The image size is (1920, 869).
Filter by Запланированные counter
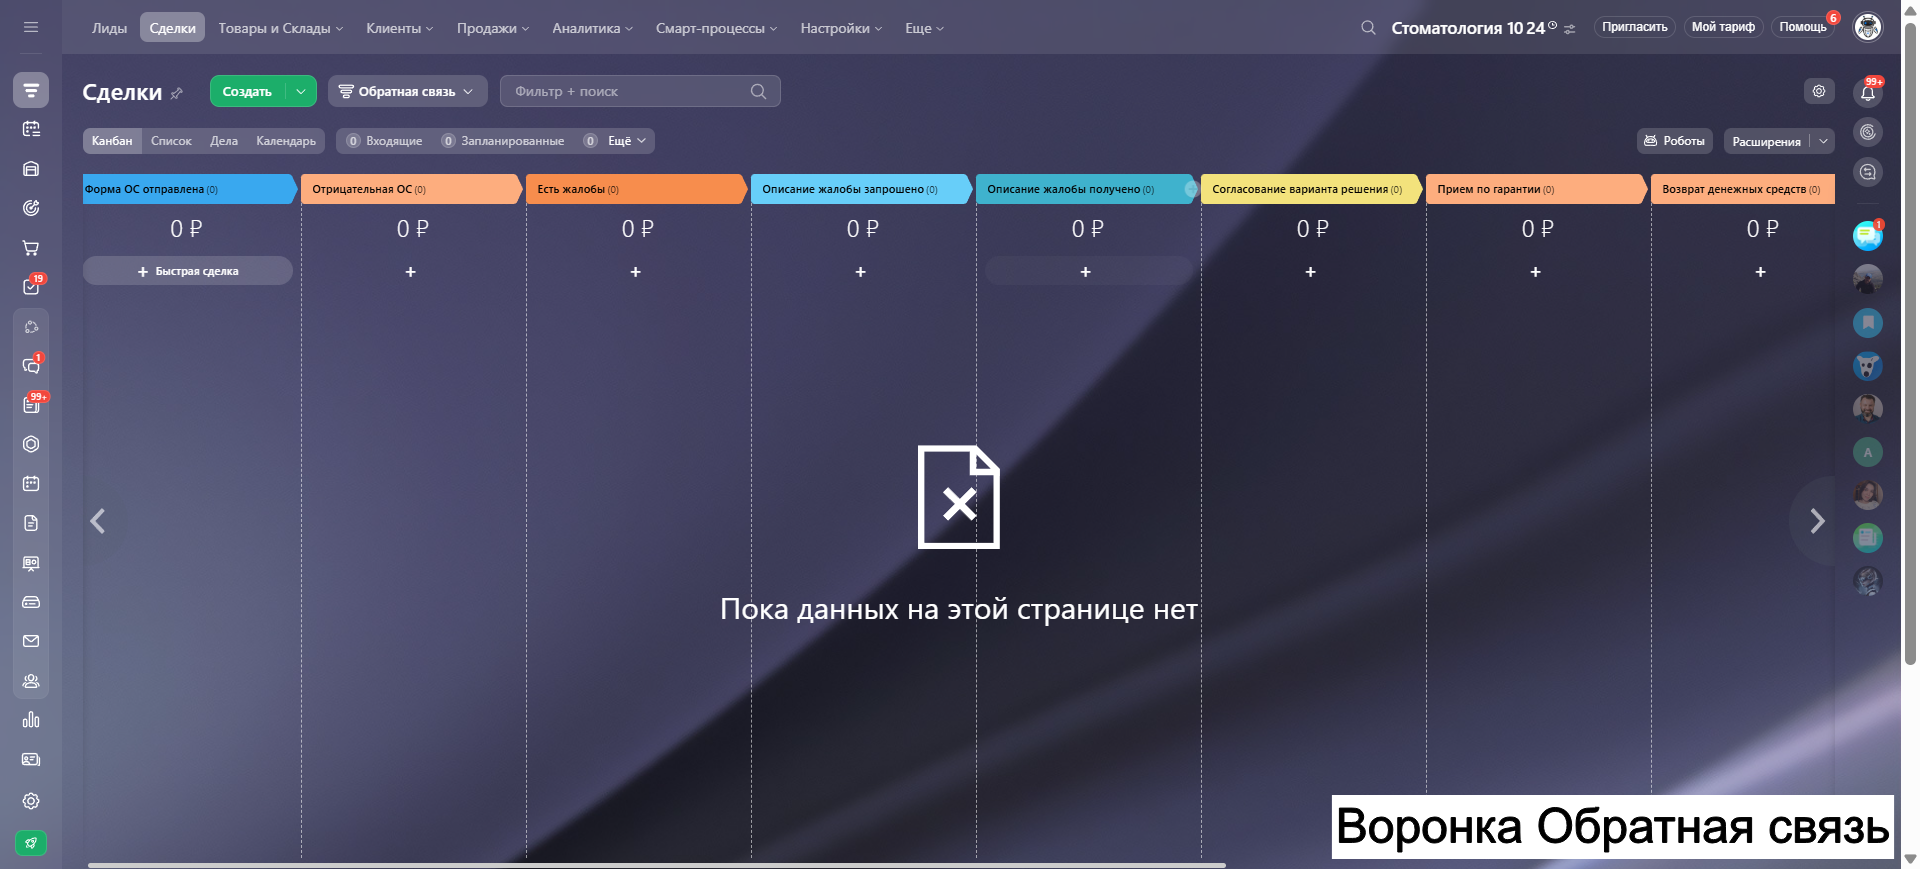(503, 141)
